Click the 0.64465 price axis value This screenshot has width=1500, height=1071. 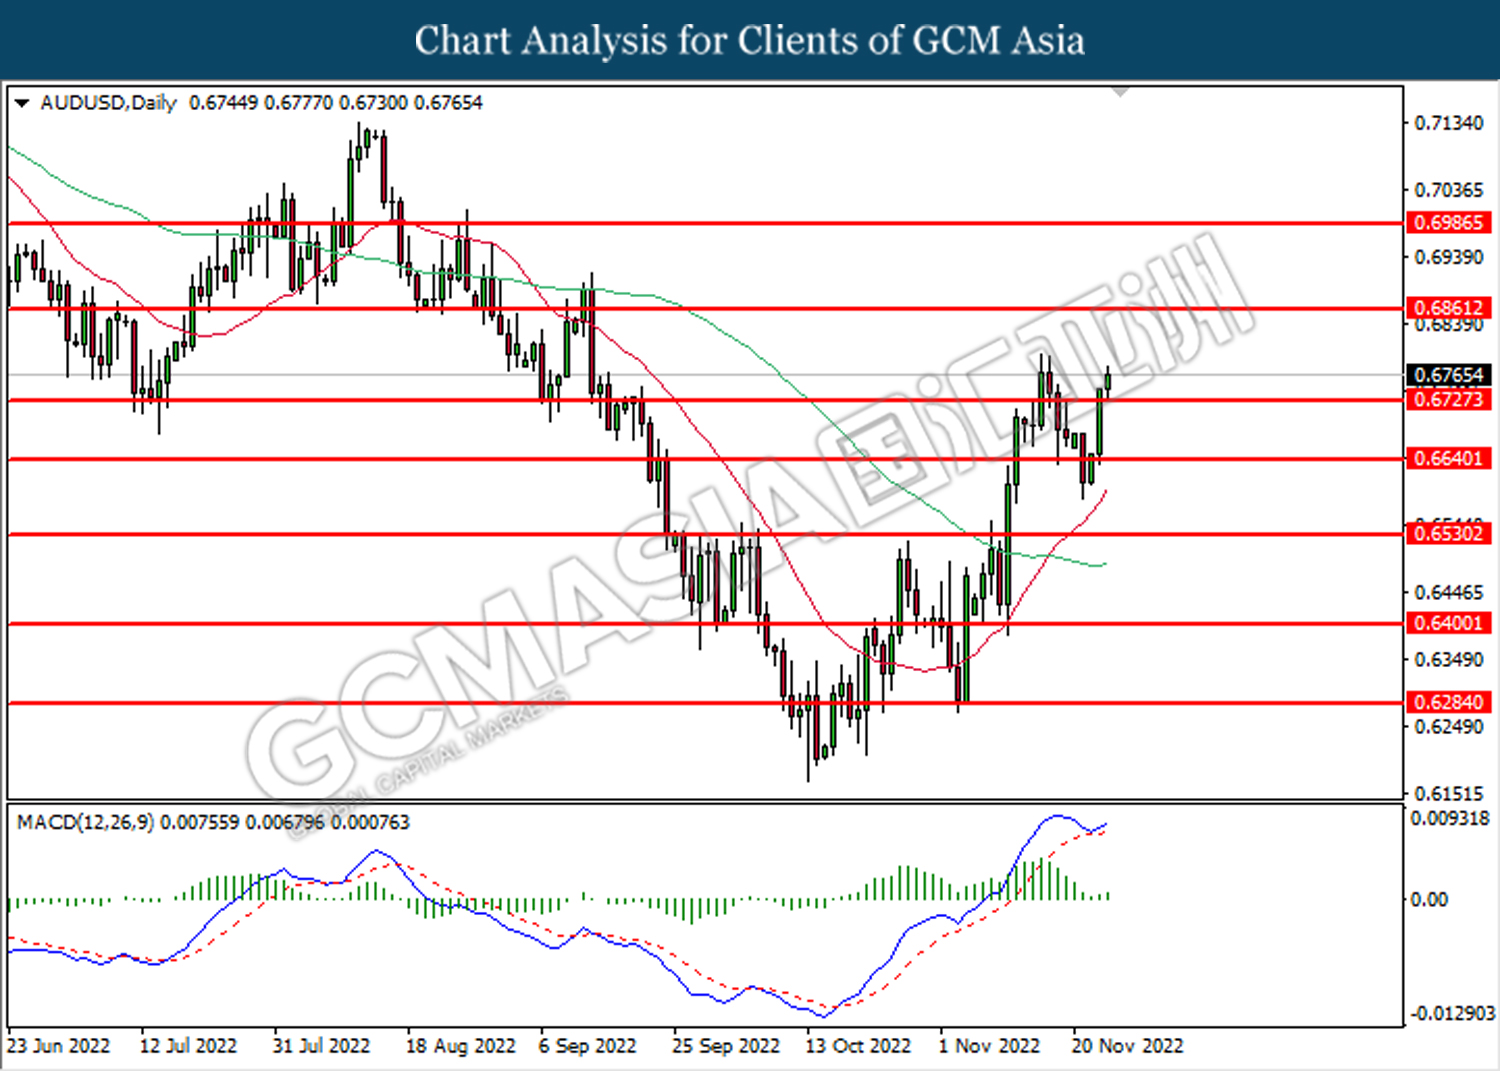(x=1449, y=593)
